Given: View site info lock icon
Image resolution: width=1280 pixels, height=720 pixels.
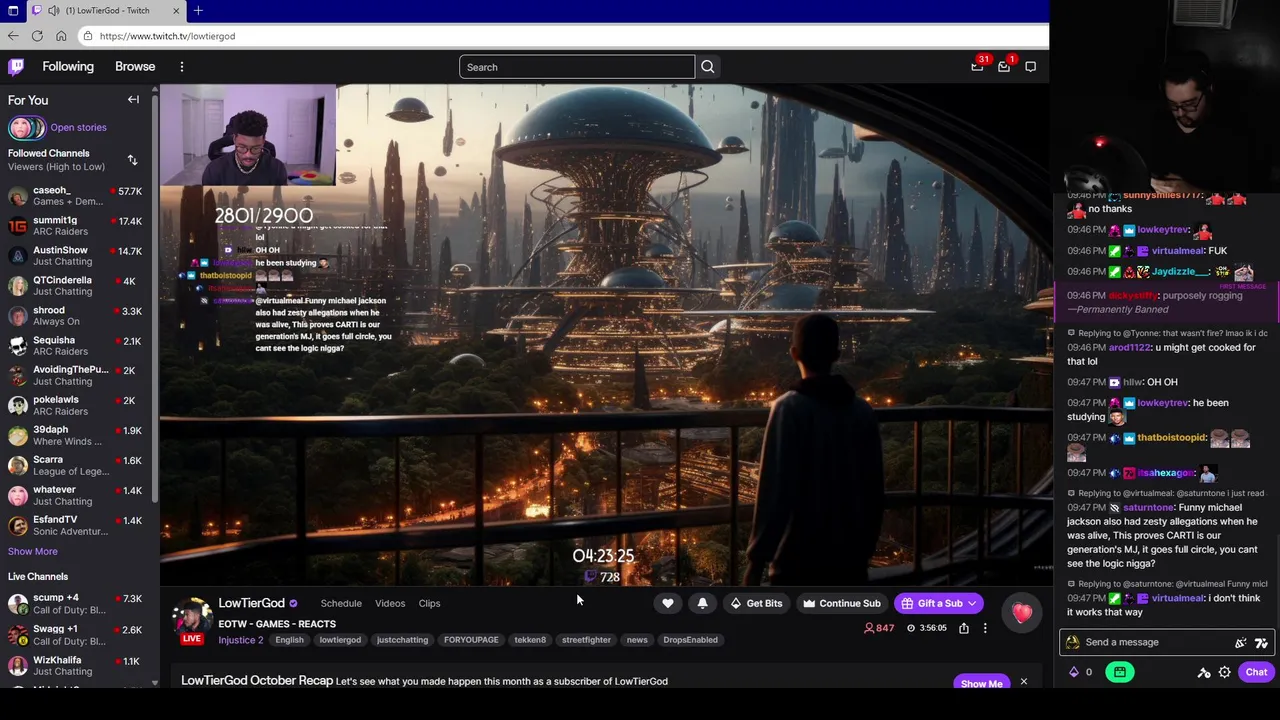Looking at the screenshot, I should tap(88, 36).
